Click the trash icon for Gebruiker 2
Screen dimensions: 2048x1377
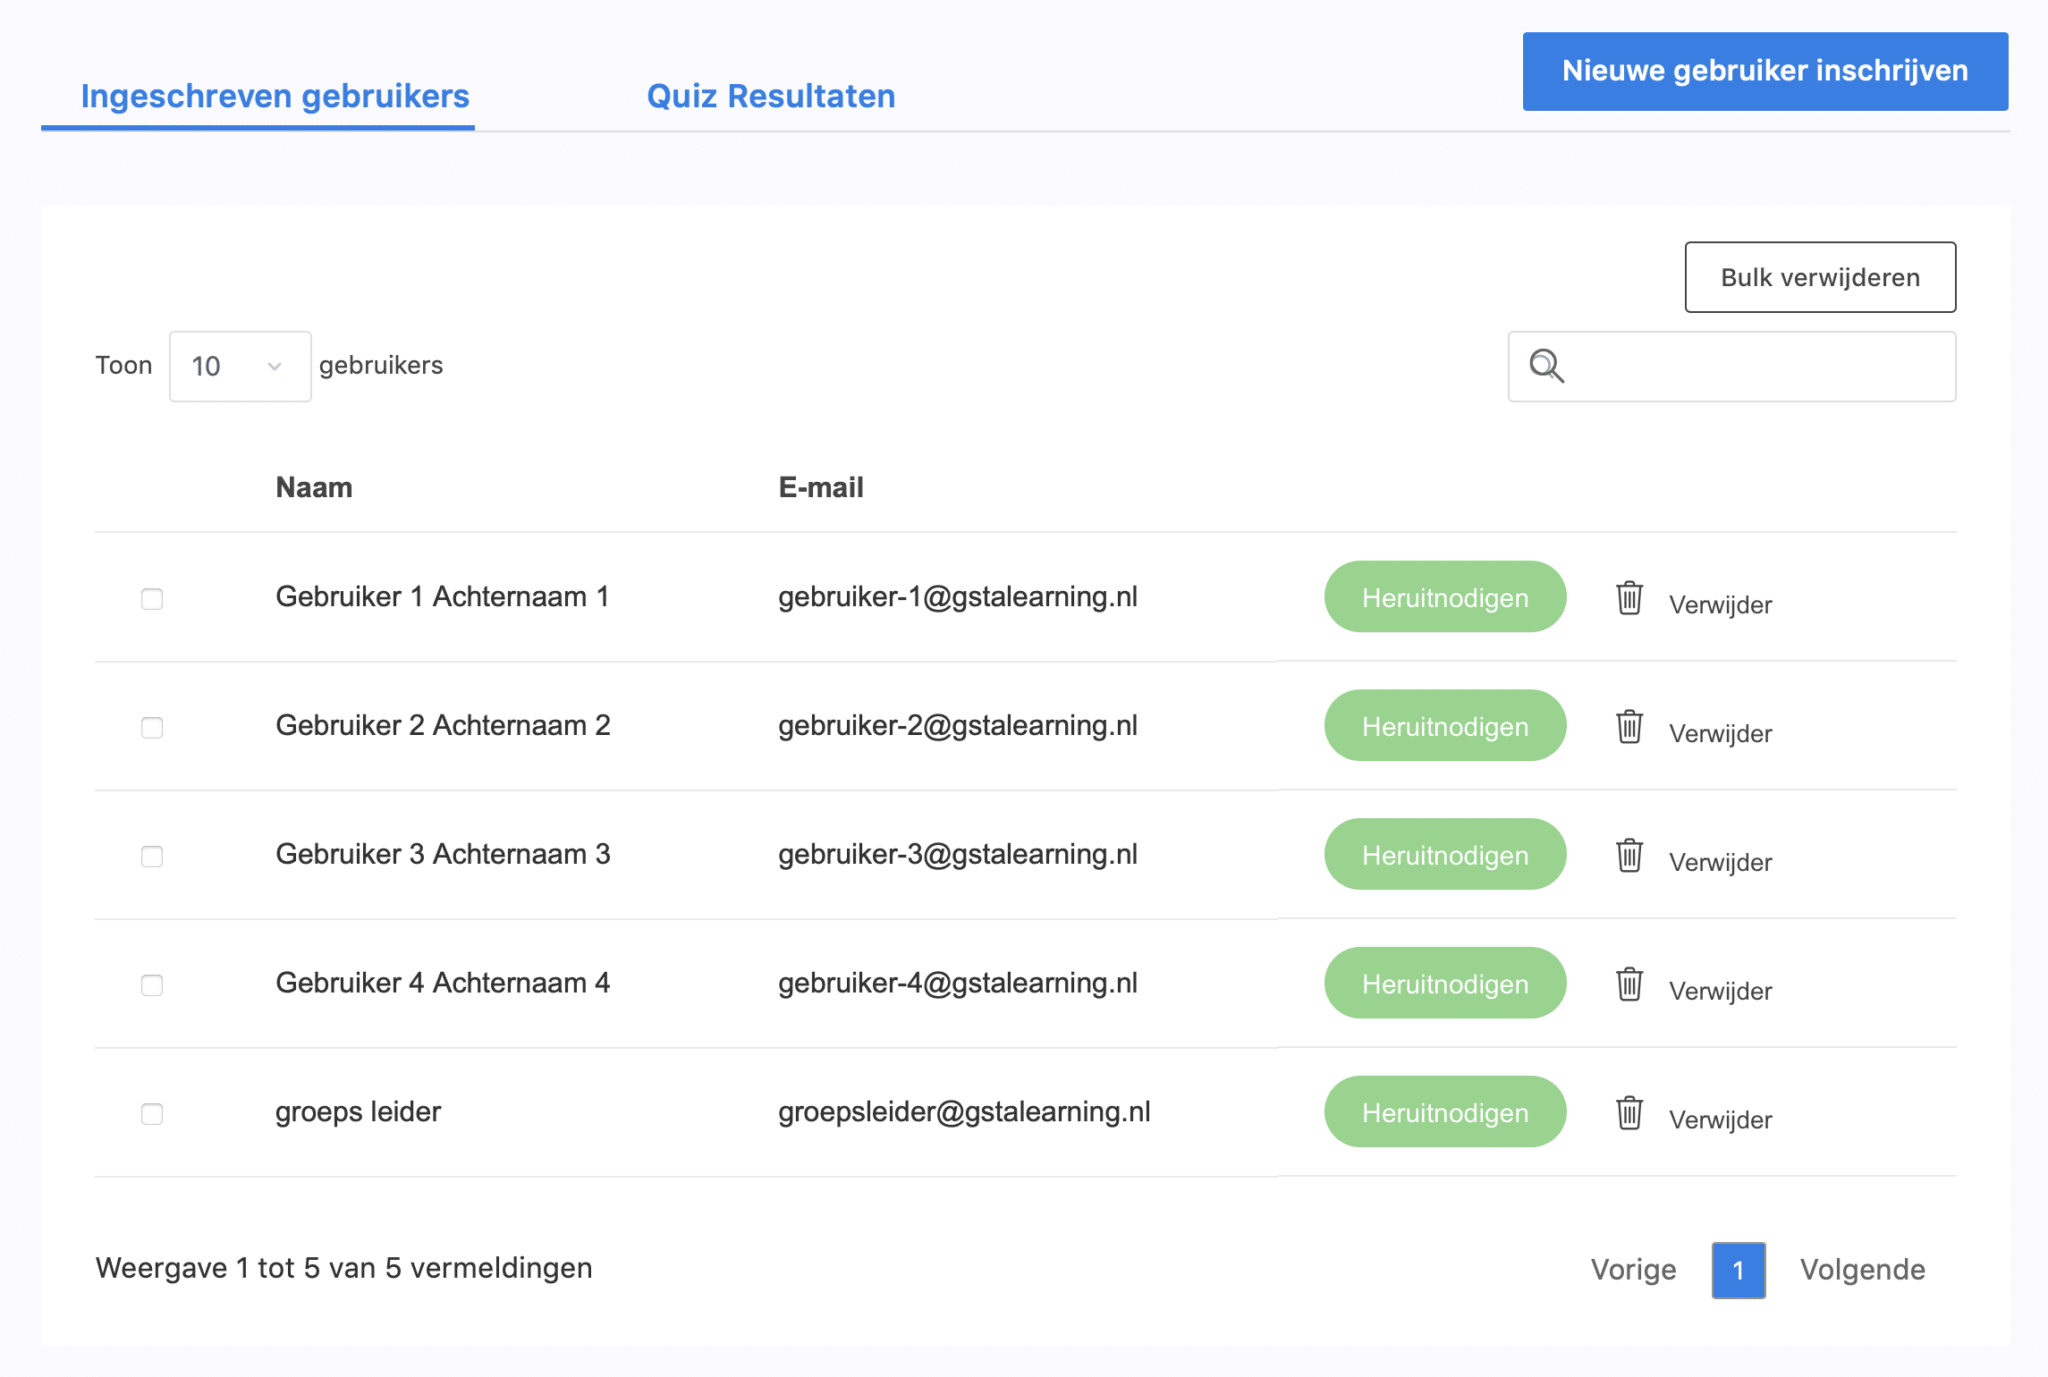[x=1629, y=727]
